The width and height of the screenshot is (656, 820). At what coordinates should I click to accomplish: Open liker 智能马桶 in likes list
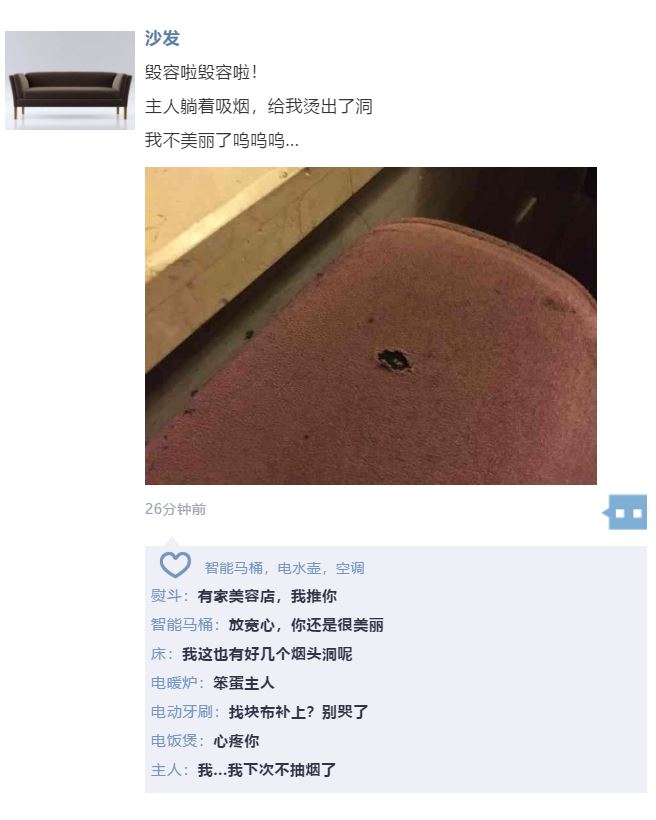point(233,568)
